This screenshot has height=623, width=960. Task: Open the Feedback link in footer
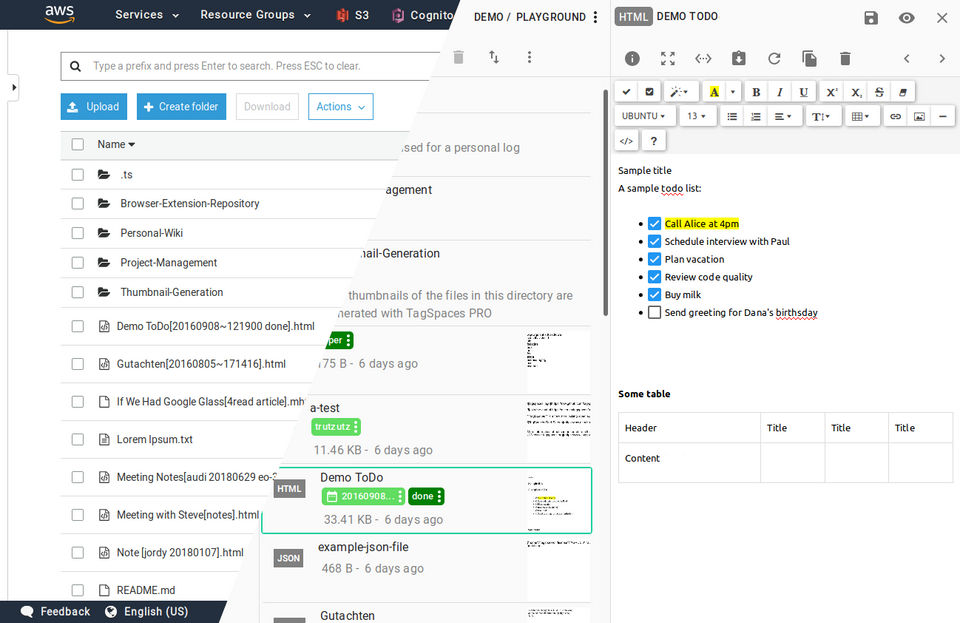pyautogui.click(x=56, y=611)
